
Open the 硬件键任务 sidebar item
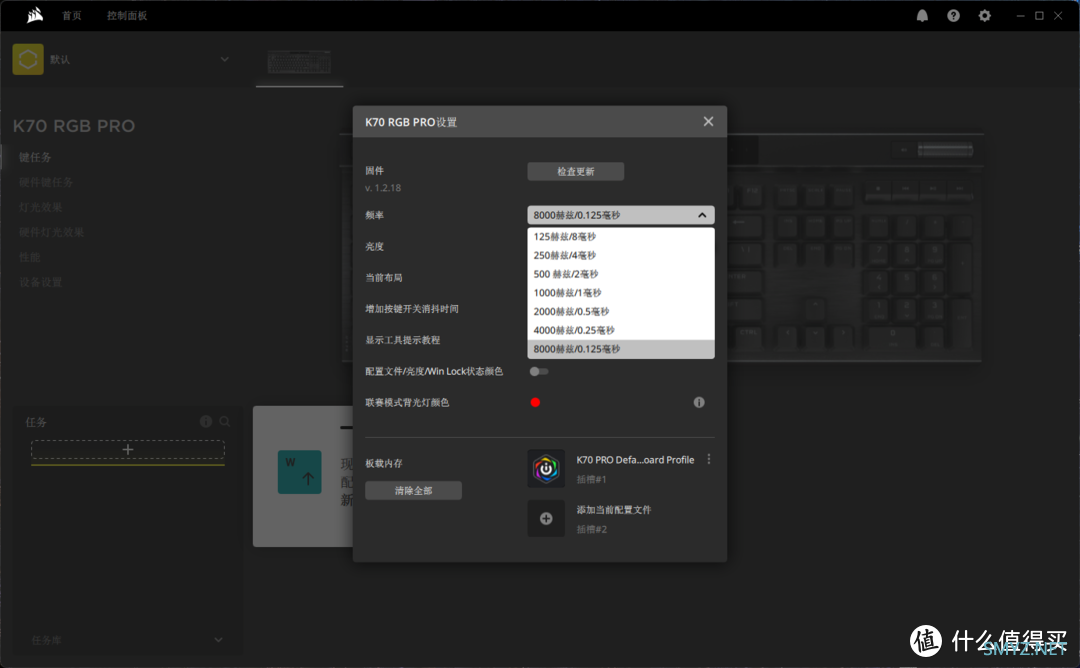pos(45,182)
